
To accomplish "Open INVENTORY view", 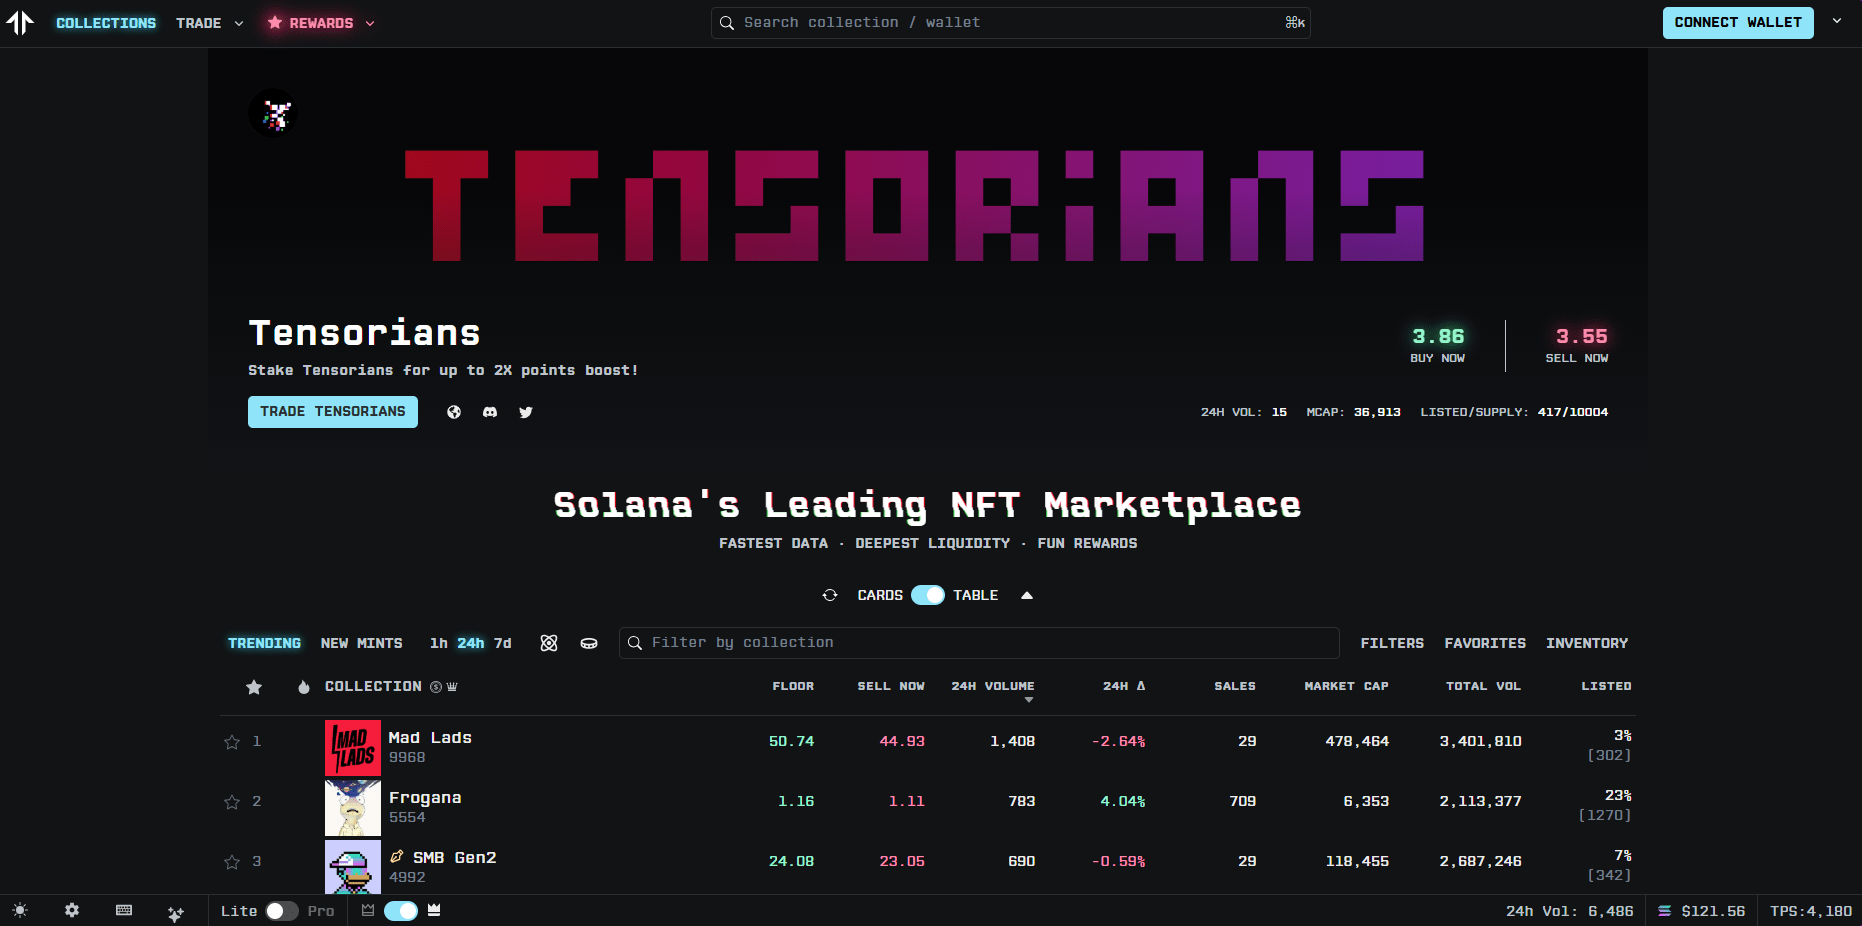I will 1587,643.
